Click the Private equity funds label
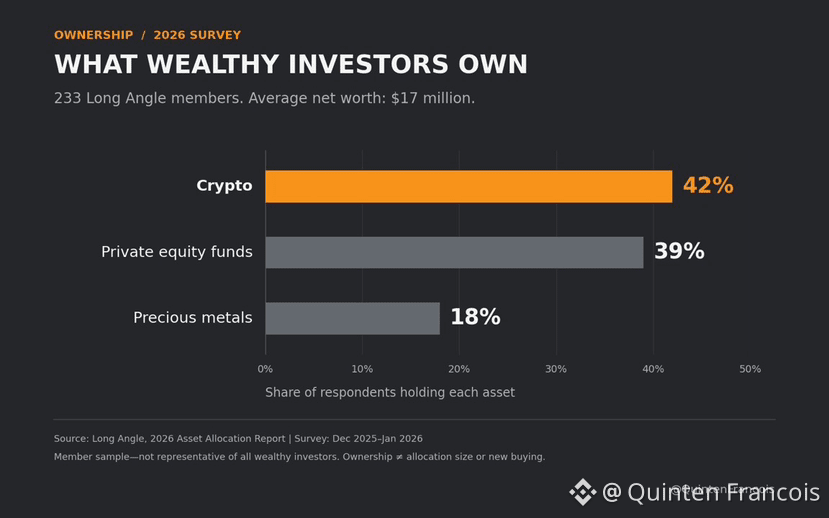This screenshot has width=829, height=518. tap(177, 252)
